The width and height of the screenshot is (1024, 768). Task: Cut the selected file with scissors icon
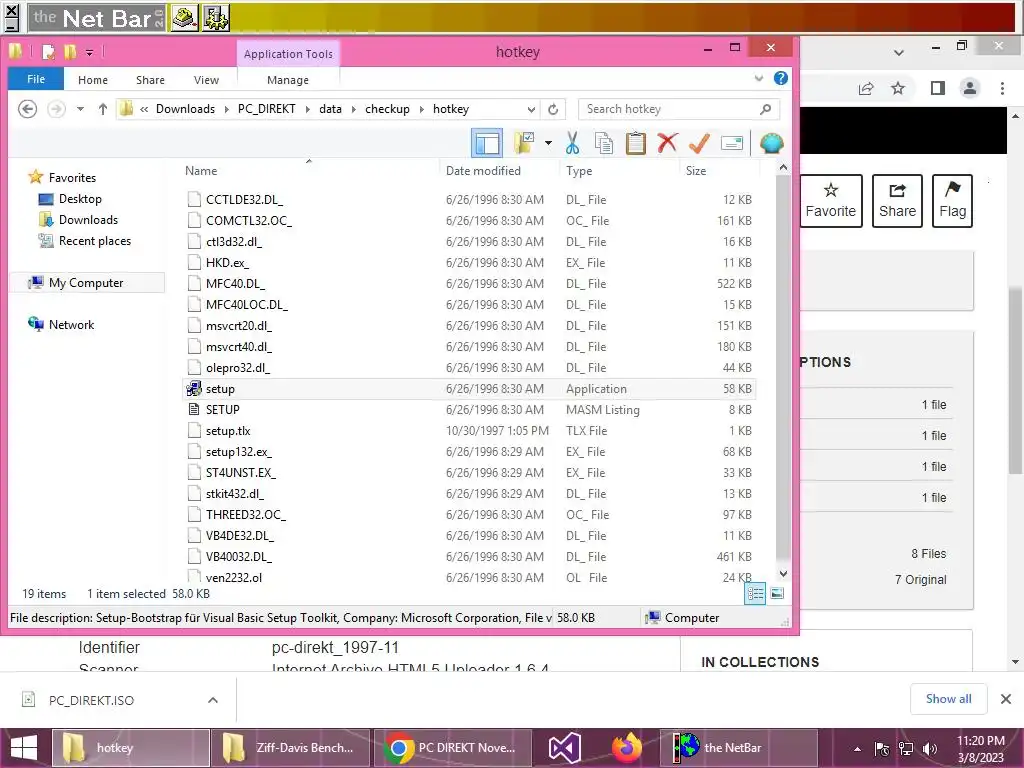click(573, 143)
